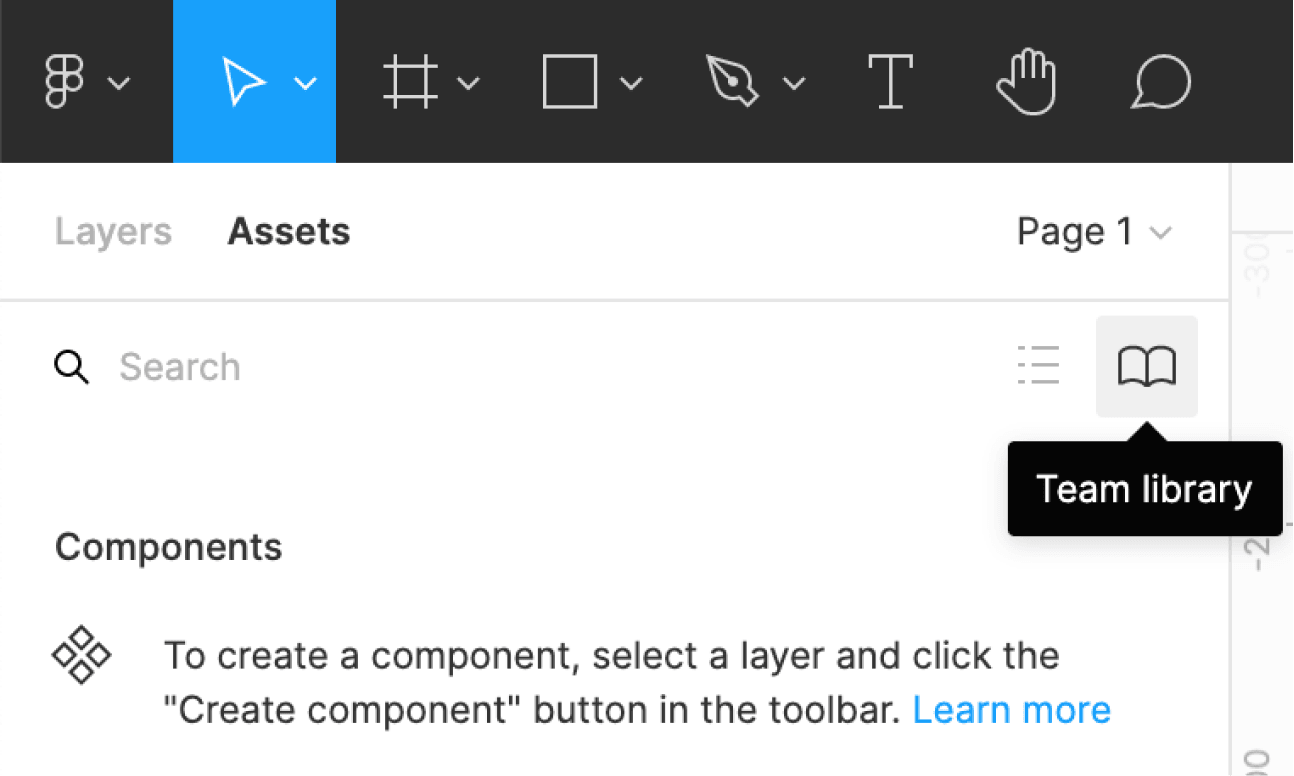The image size is (1294, 776).
Task: Select the Move tool arrow
Action: tap(243, 81)
